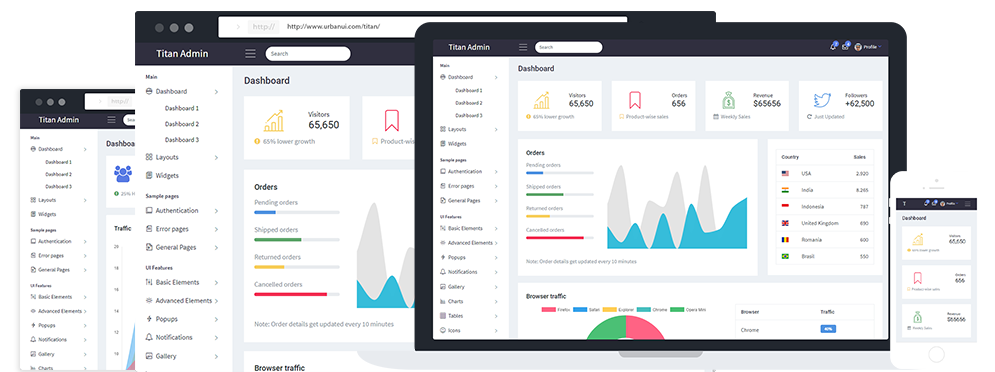Open the mail envelope icon in laptop screen header

(845, 47)
